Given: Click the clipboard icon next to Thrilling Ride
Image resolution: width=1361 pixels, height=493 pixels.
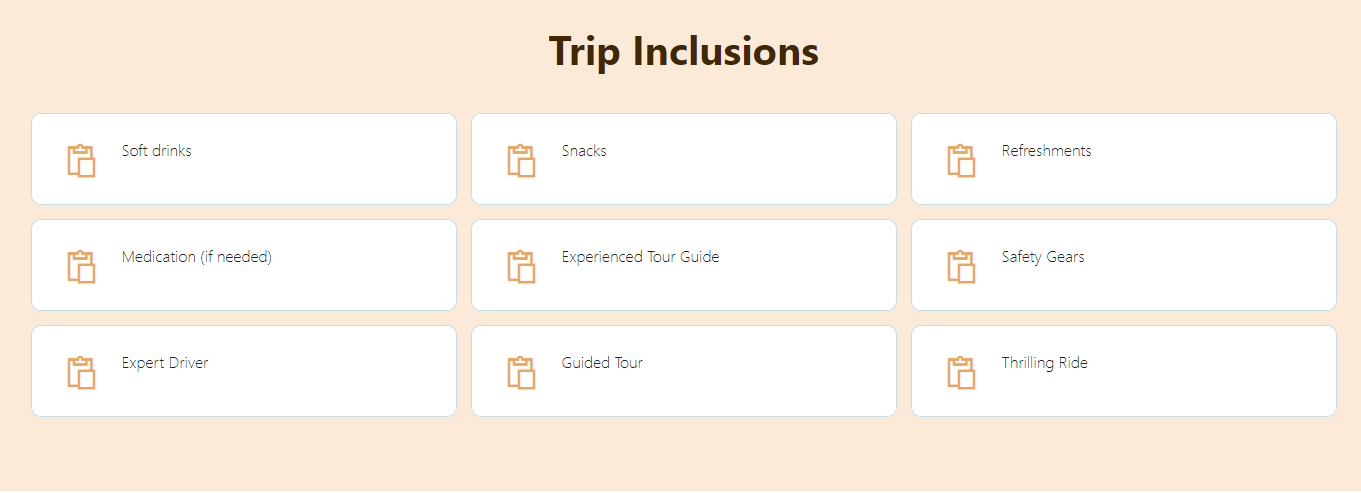Looking at the screenshot, I should tap(961, 372).
